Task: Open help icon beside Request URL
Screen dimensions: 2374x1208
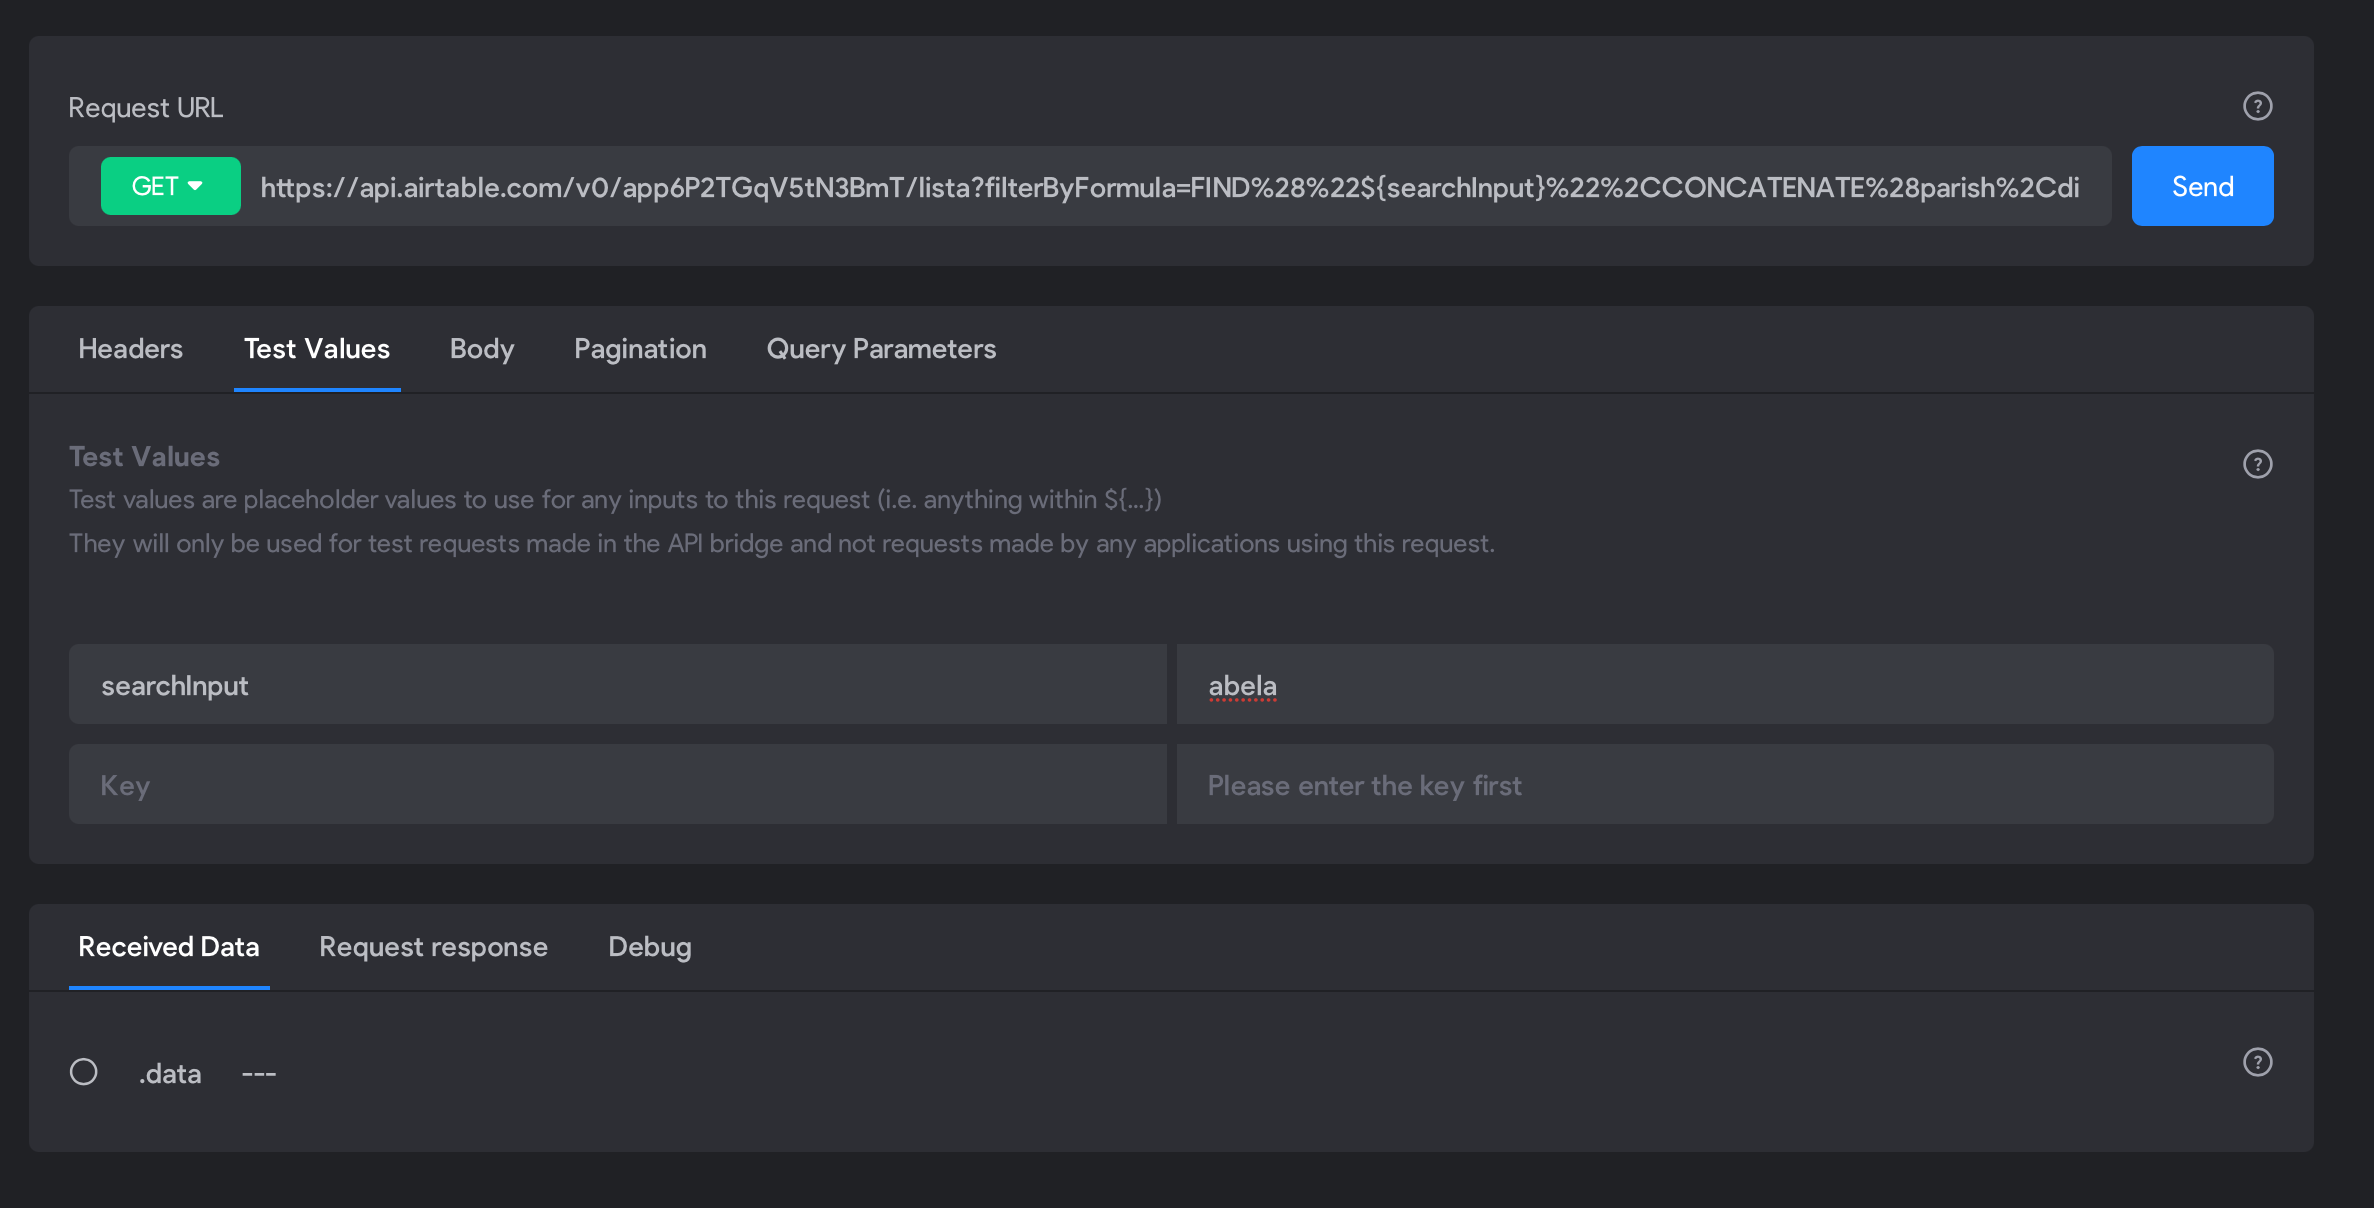Action: (x=2257, y=106)
